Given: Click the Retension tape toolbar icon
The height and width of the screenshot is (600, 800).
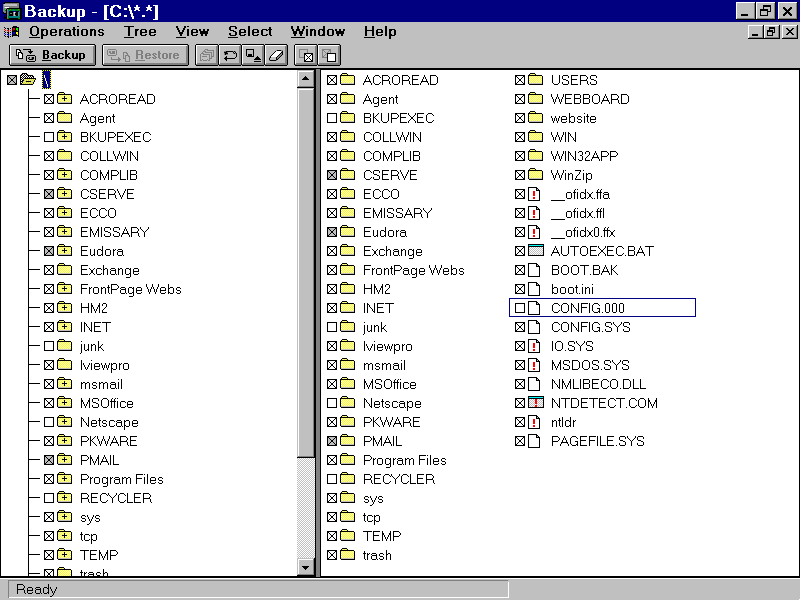Looking at the screenshot, I should pos(231,56).
